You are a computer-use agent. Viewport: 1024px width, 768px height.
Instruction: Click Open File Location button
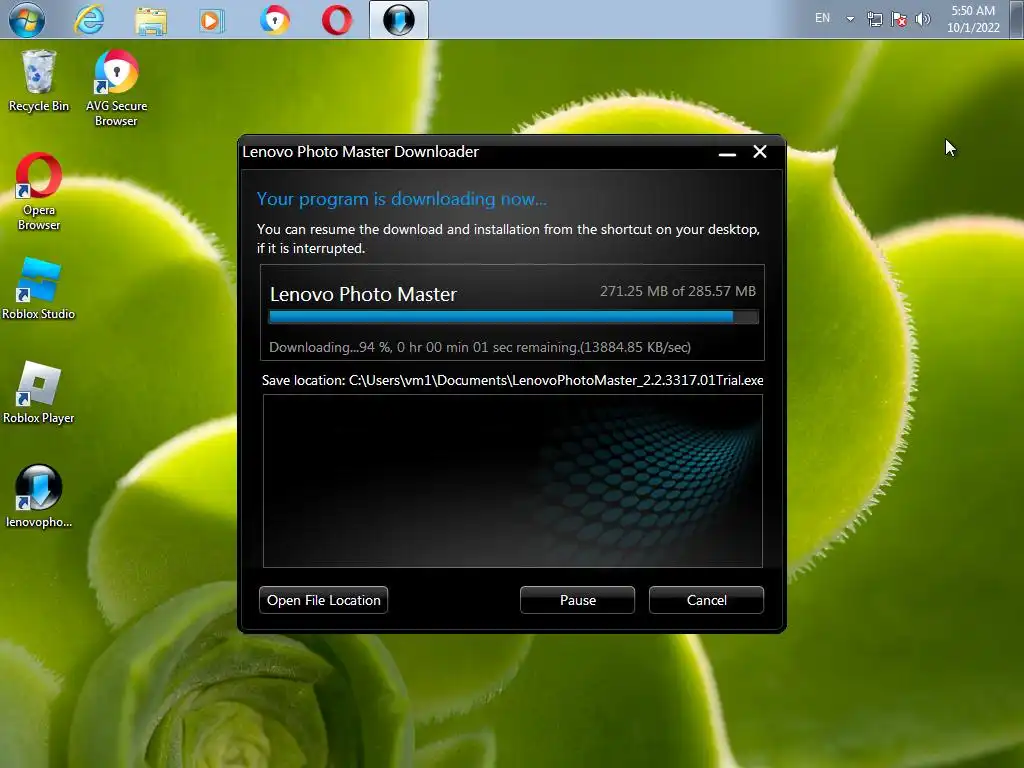pyautogui.click(x=323, y=600)
